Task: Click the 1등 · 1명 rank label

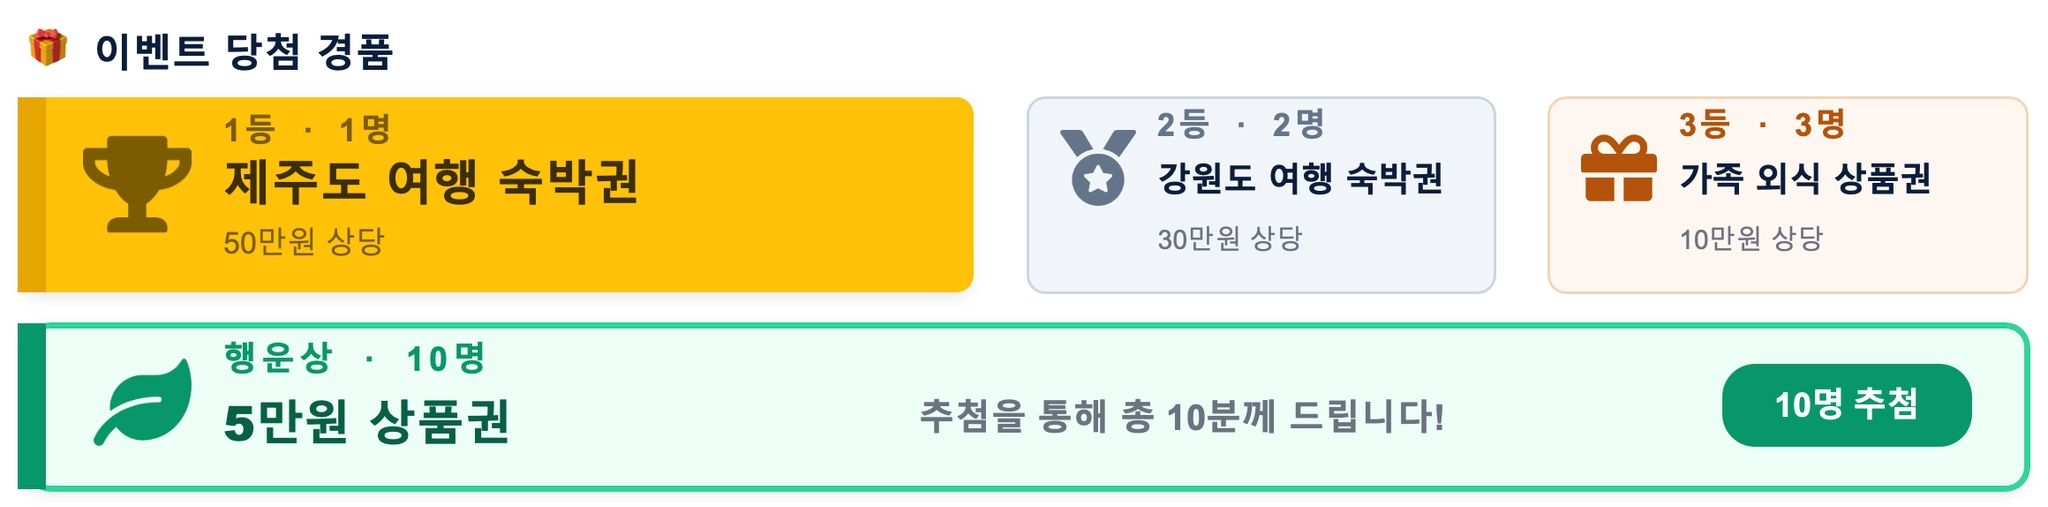Action: point(307,129)
